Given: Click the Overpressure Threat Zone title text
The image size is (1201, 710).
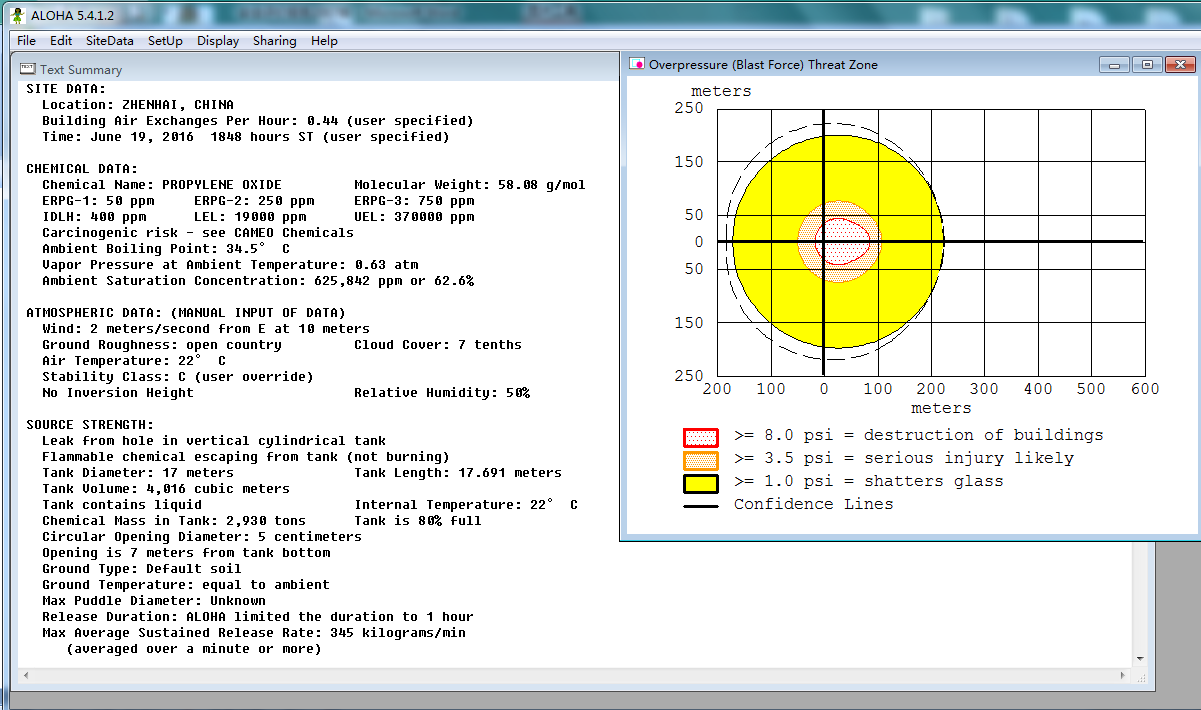Looking at the screenshot, I should point(763,64).
